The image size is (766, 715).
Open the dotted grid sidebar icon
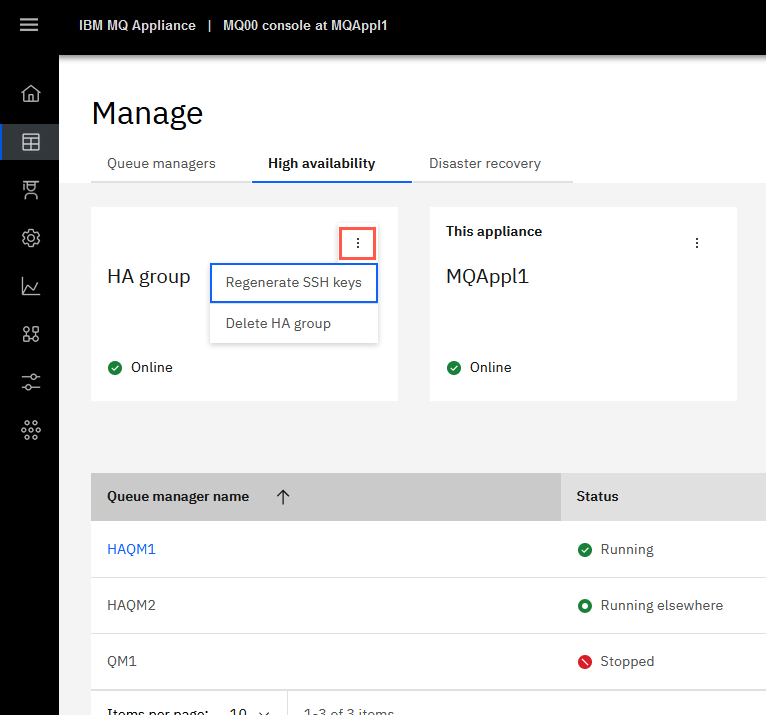[x=31, y=430]
